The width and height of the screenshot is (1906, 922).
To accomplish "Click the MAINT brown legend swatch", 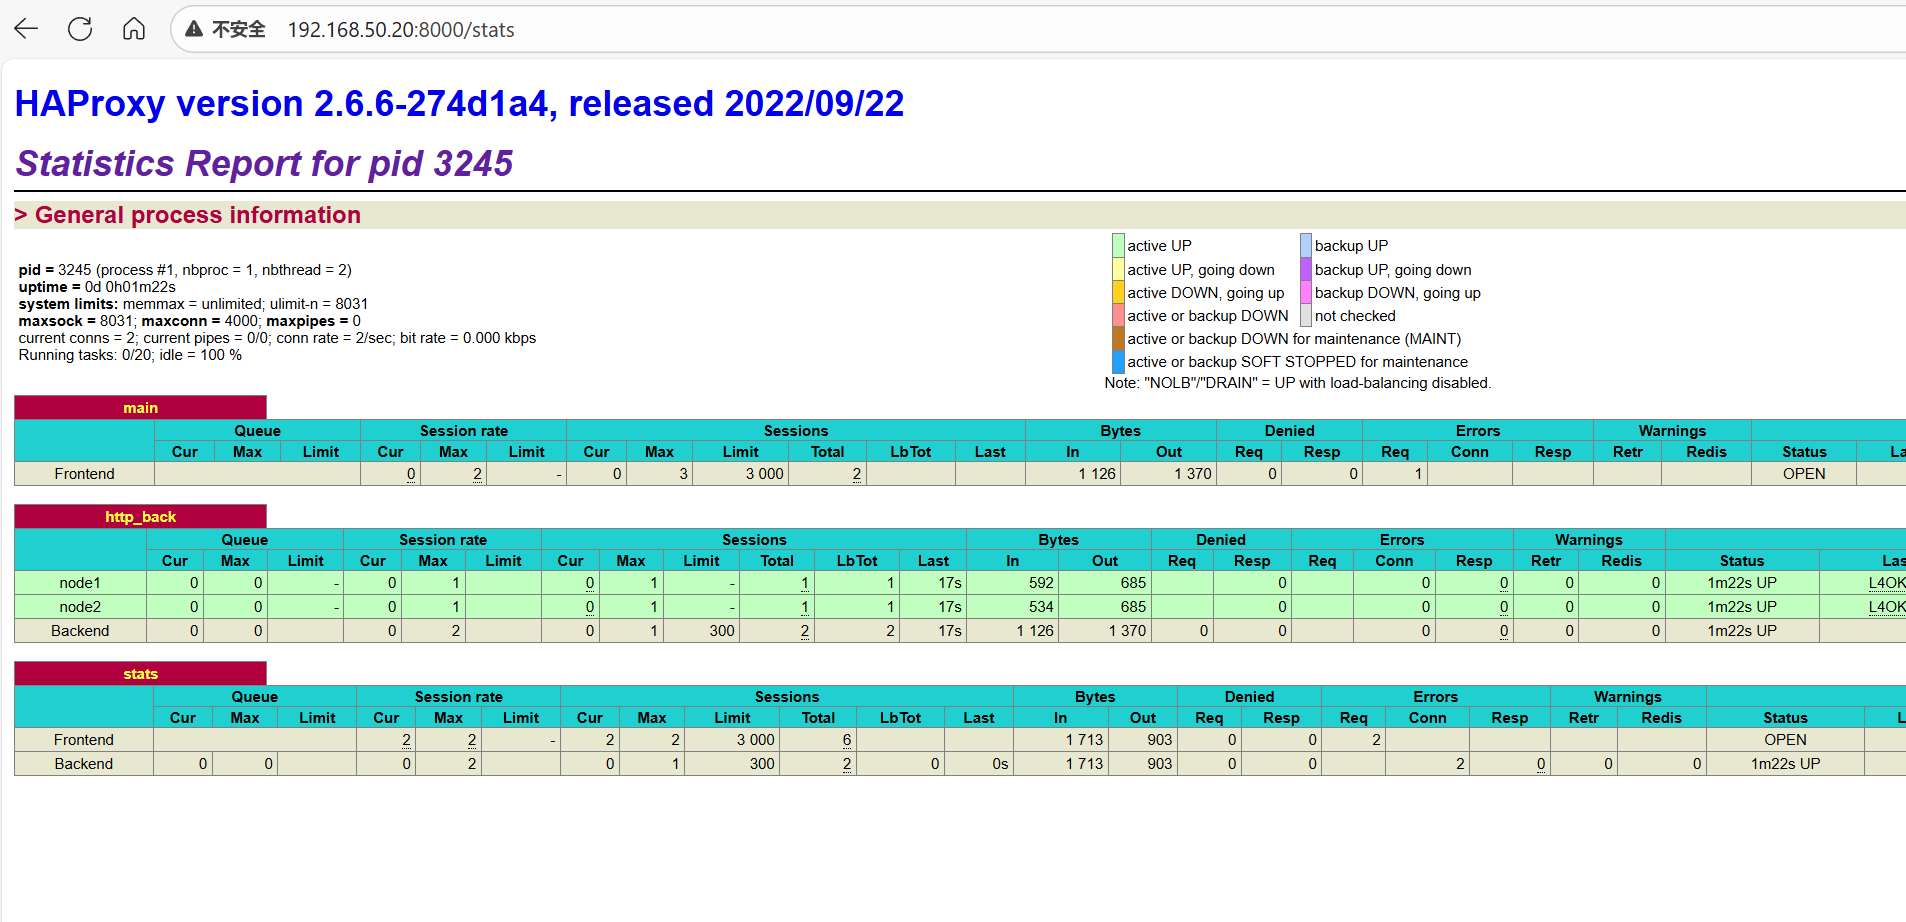I will 1118,338.
